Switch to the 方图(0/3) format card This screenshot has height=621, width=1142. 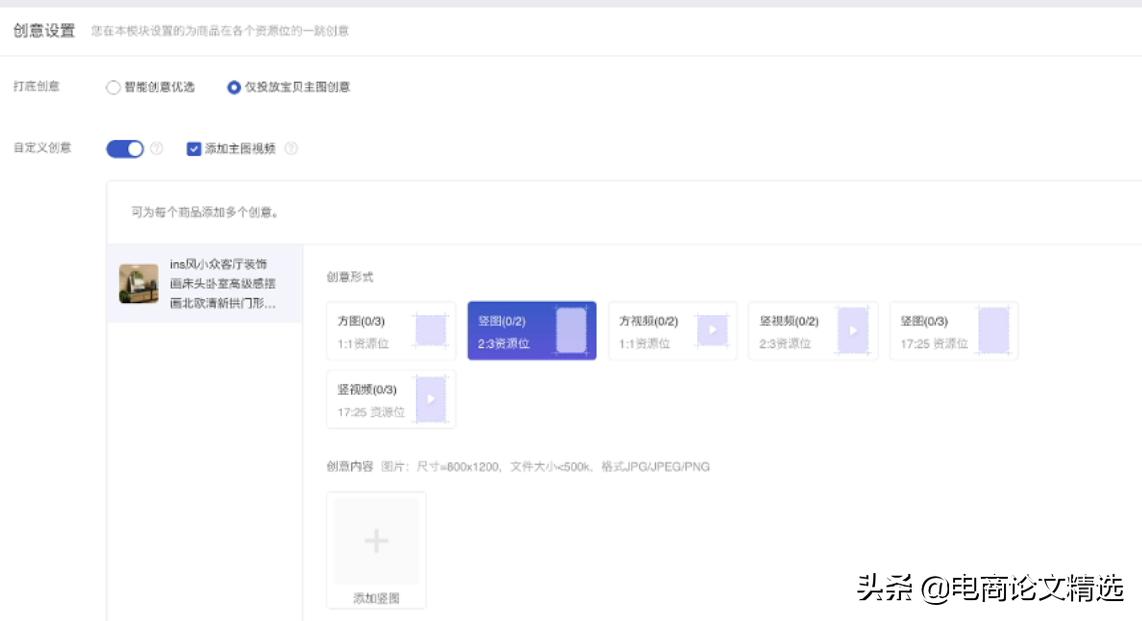(390, 330)
